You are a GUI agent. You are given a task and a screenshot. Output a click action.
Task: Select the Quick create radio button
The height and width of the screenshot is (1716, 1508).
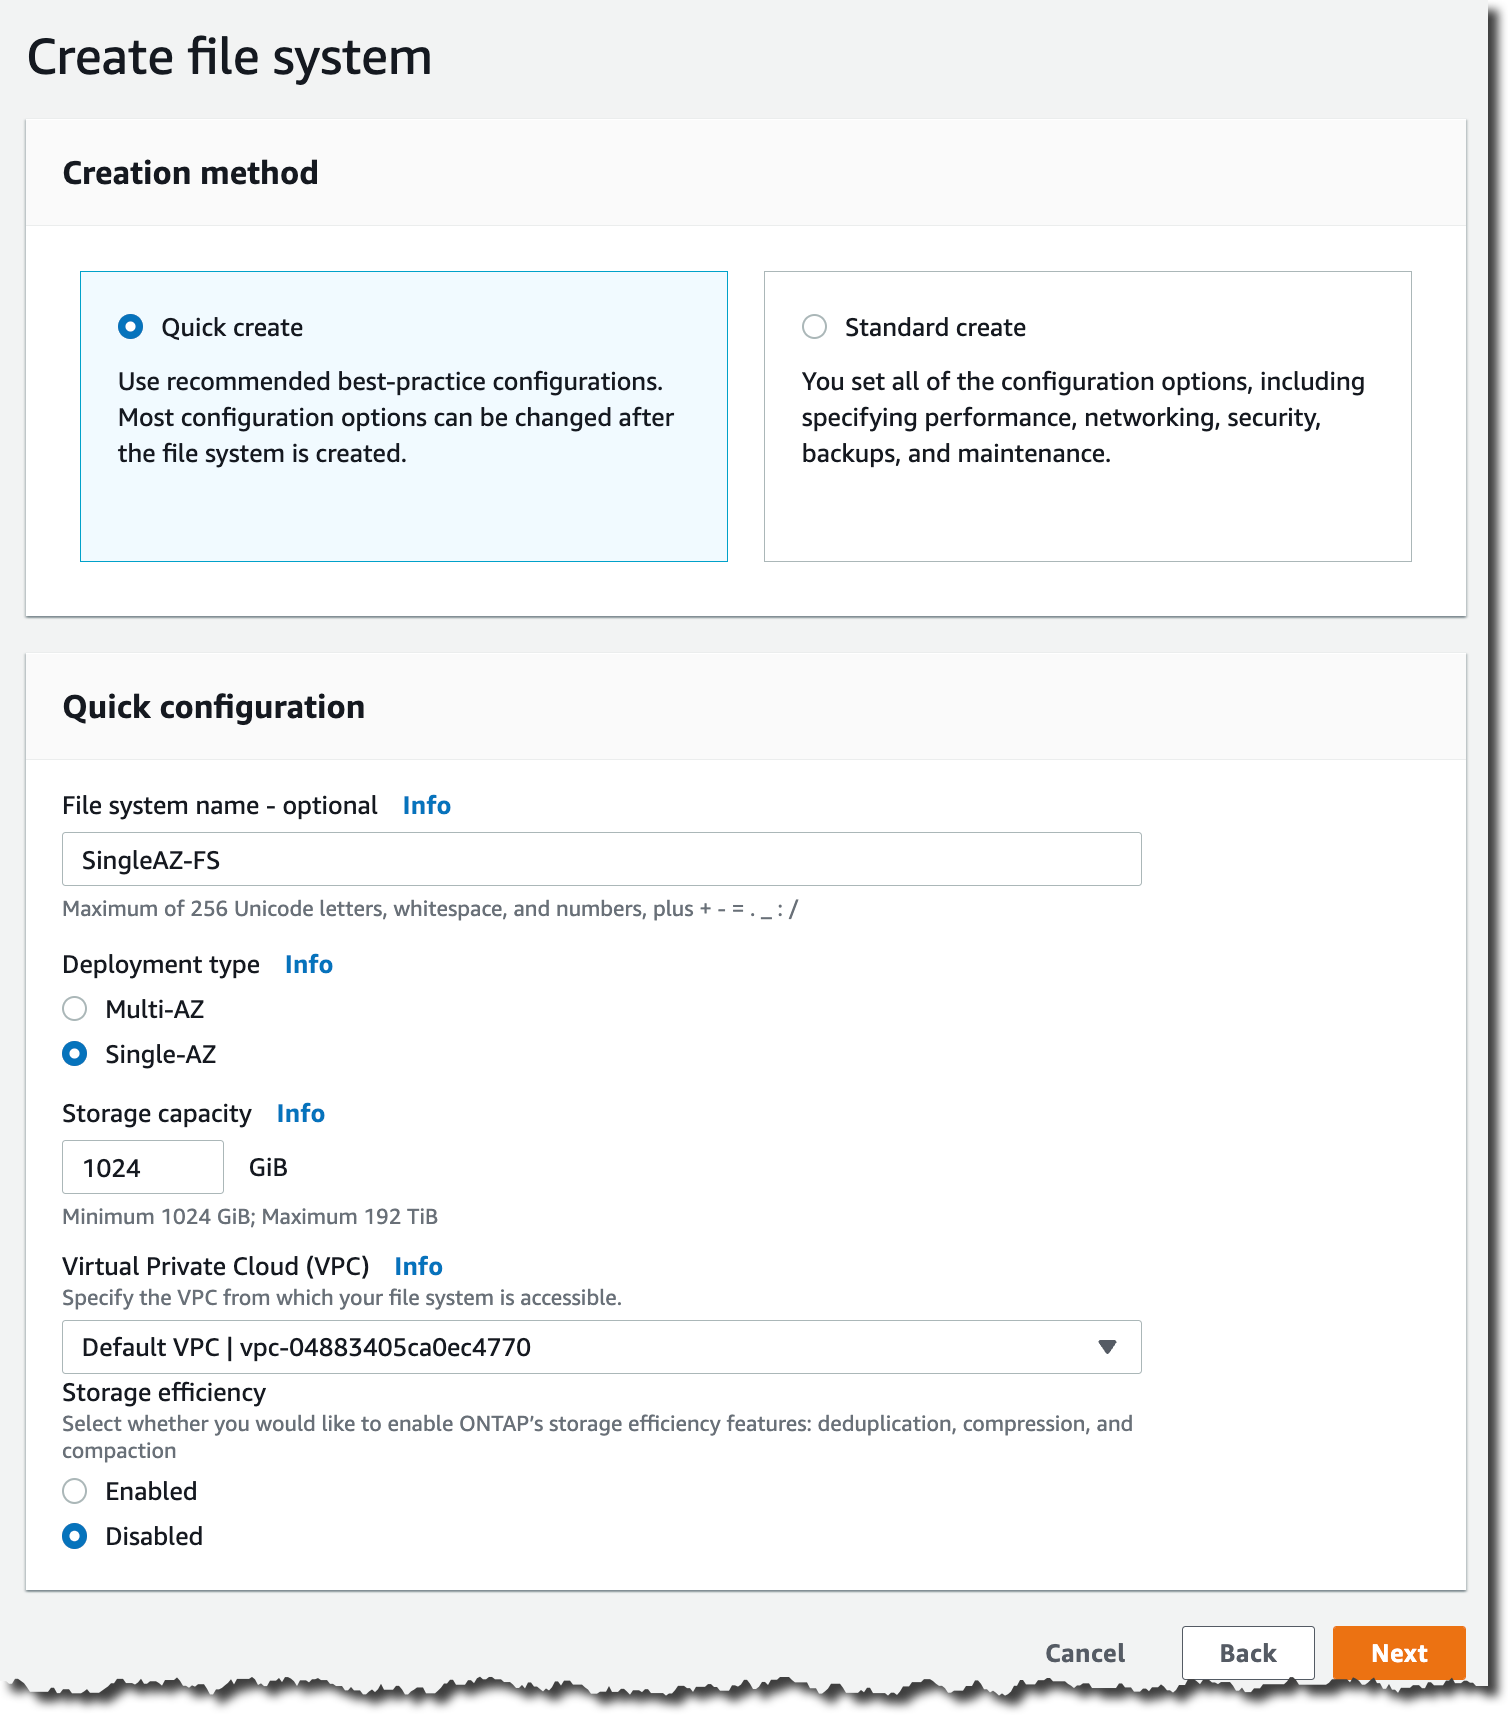(131, 327)
